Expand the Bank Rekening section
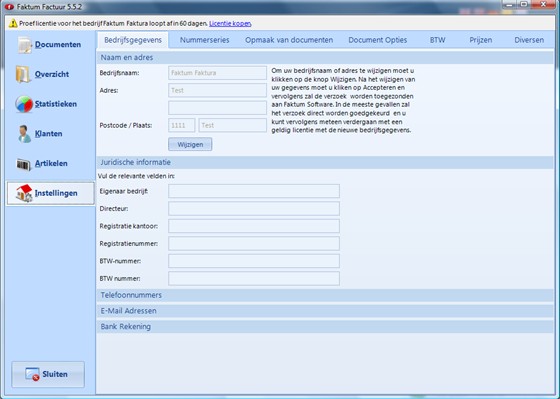The image size is (560, 399). click(325, 326)
